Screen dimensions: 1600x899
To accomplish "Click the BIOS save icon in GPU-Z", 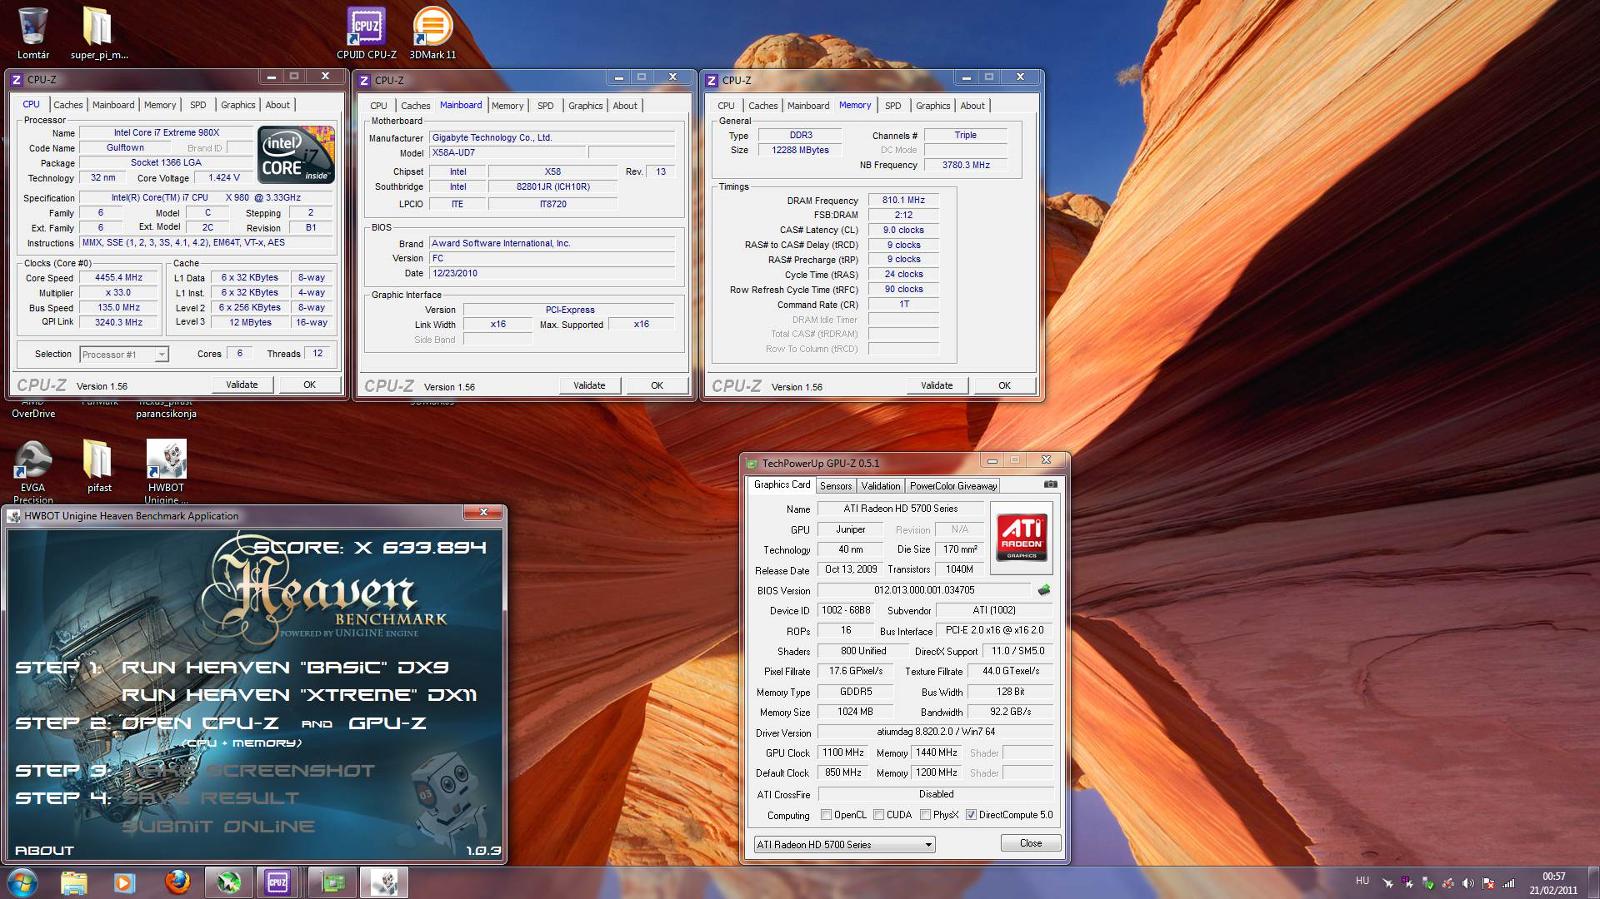I will (x=1044, y=590).
